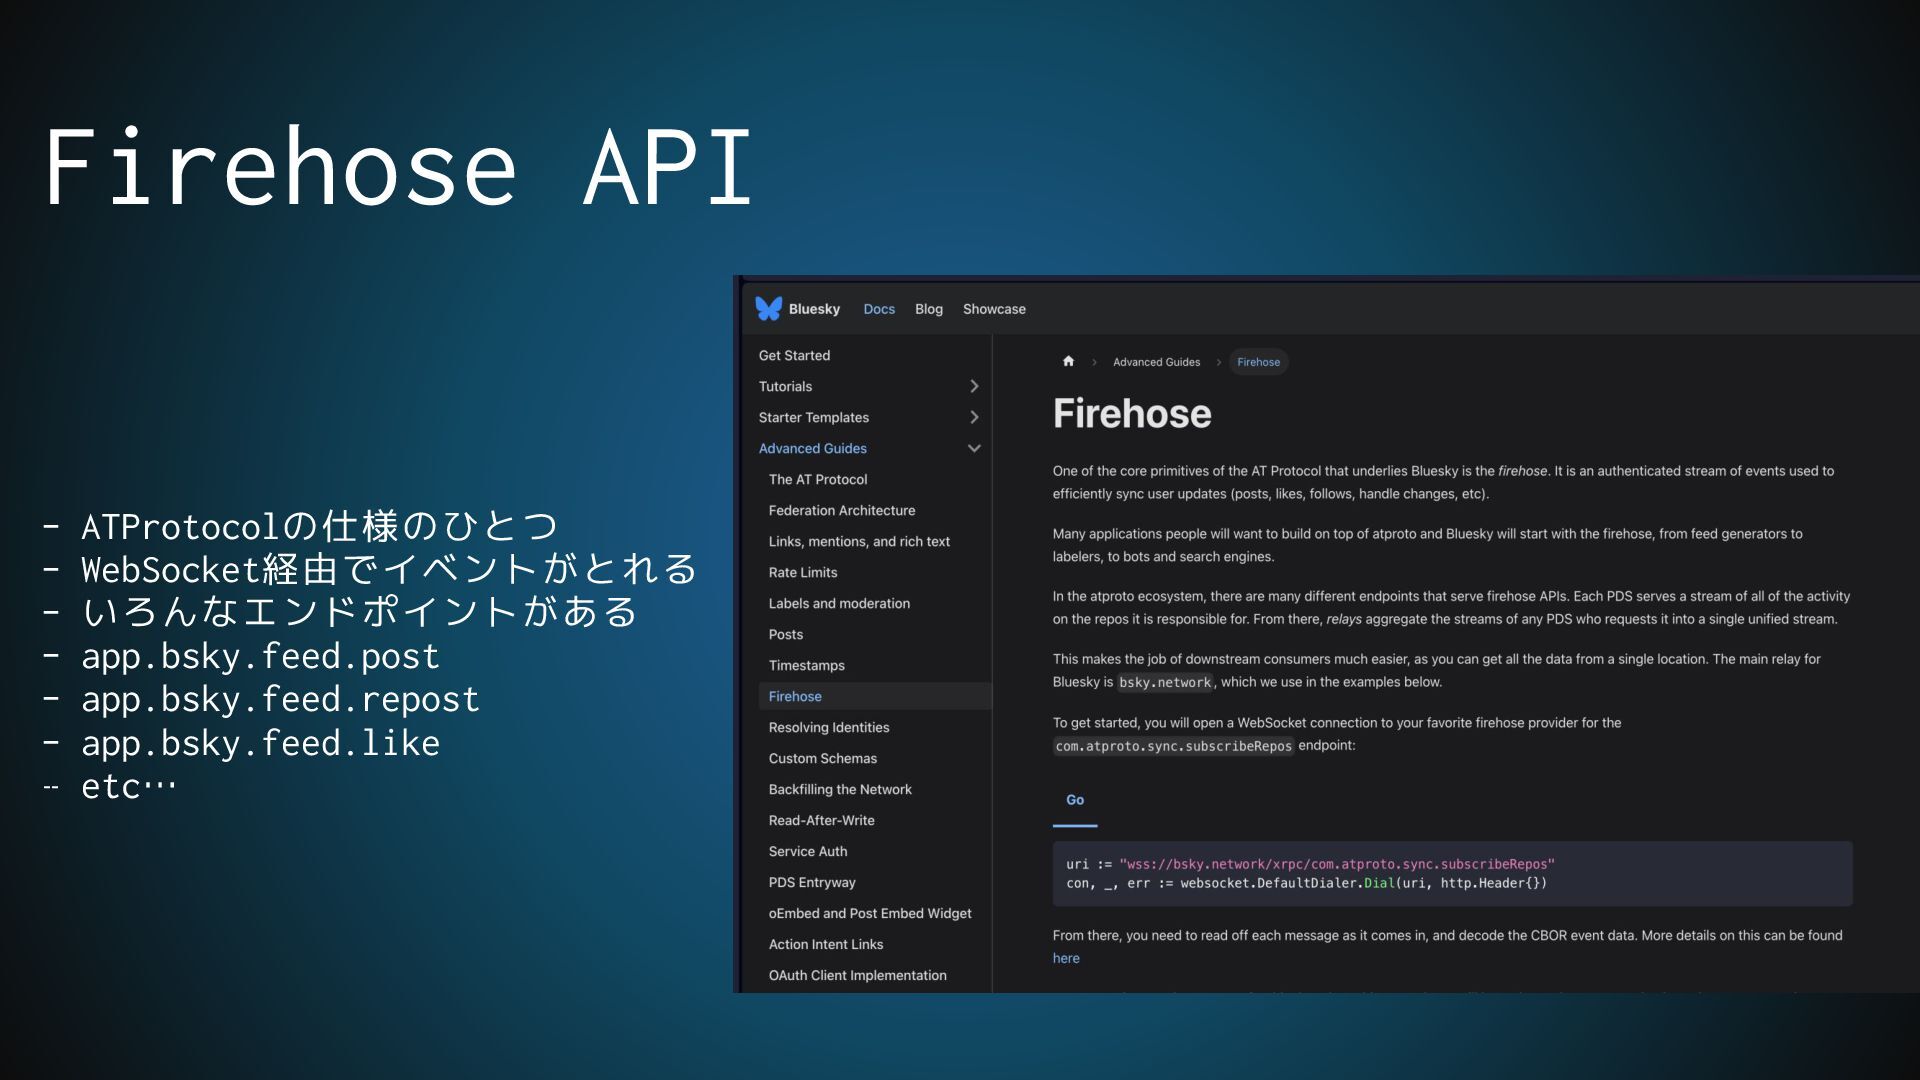Go to Federation Architecture page
Viewport: 1920px width, 1080px height.
tap(842, 511)
